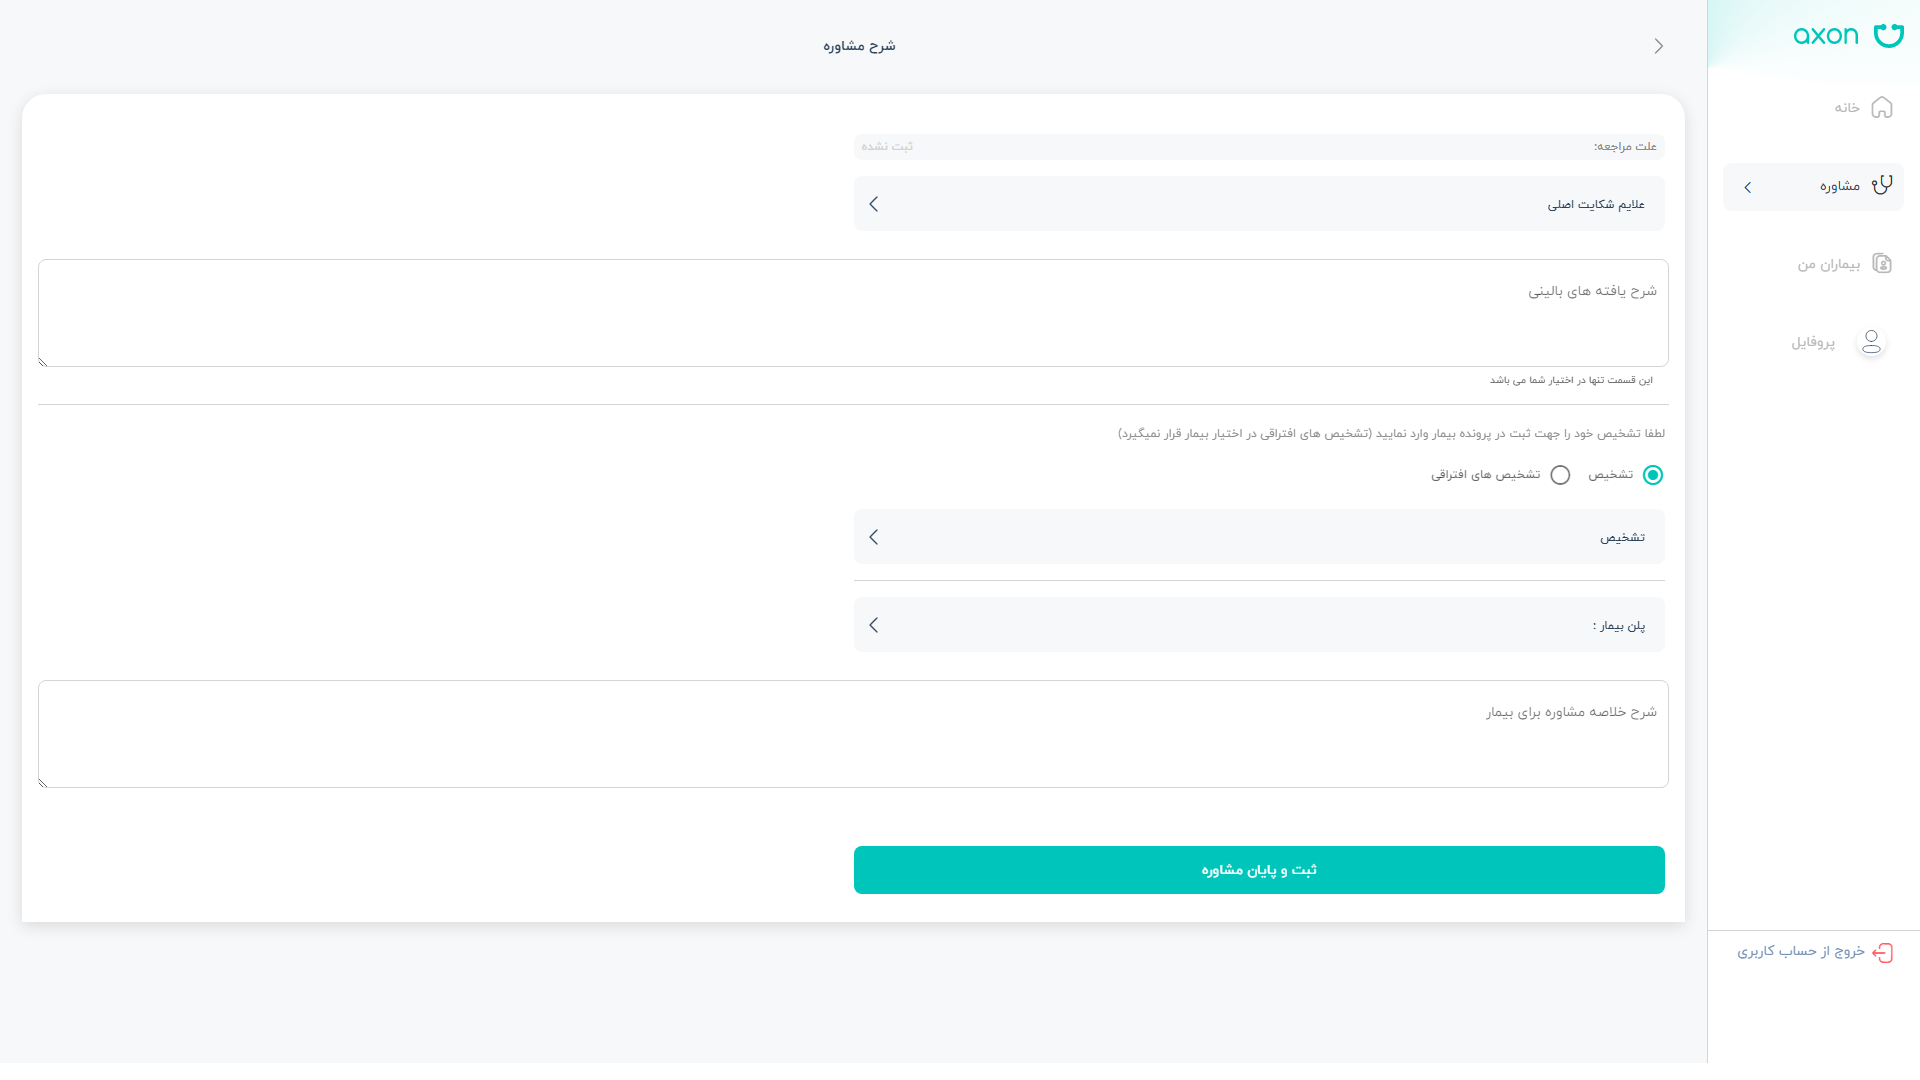The image size is (1920, 1080).
Task: Click the این قسمت تنها در اختیار شما می باشد note
Action: [x=1571, y=380]
